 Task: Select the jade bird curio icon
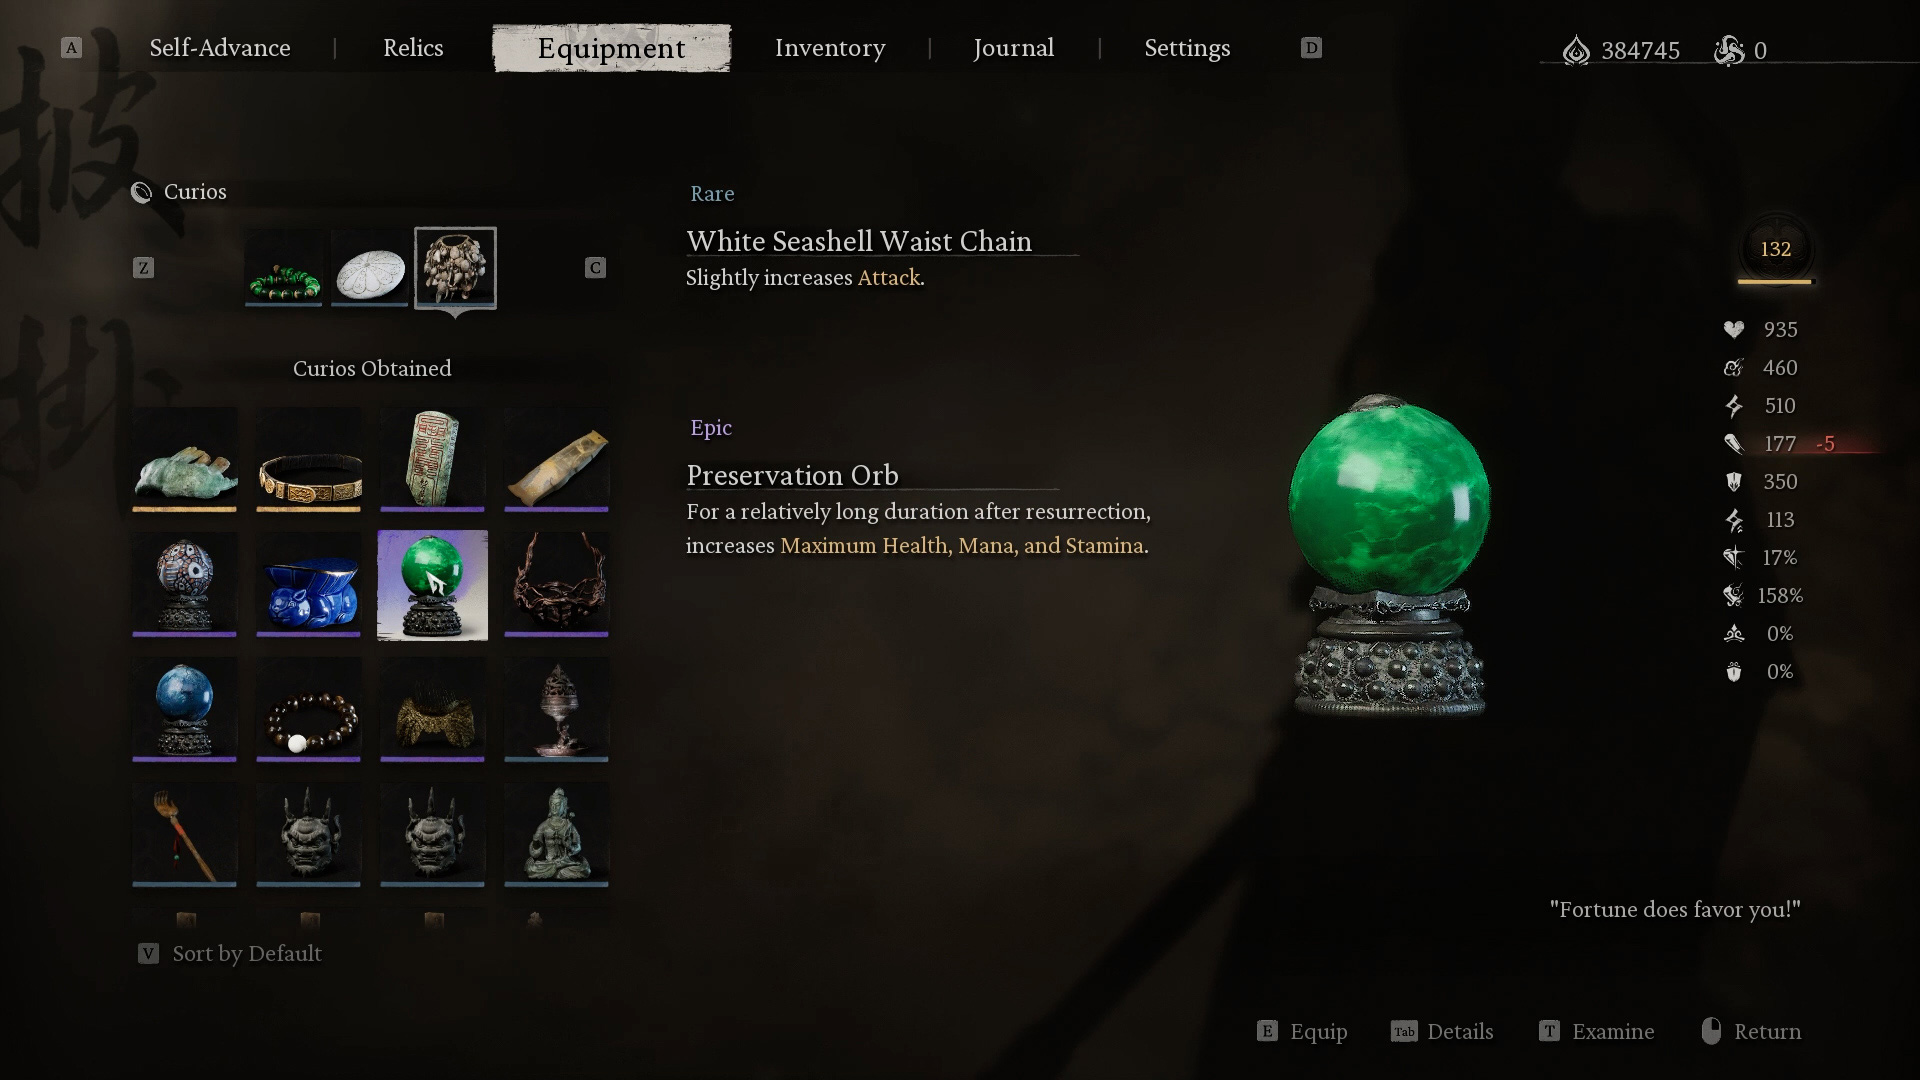coord(185,460)
